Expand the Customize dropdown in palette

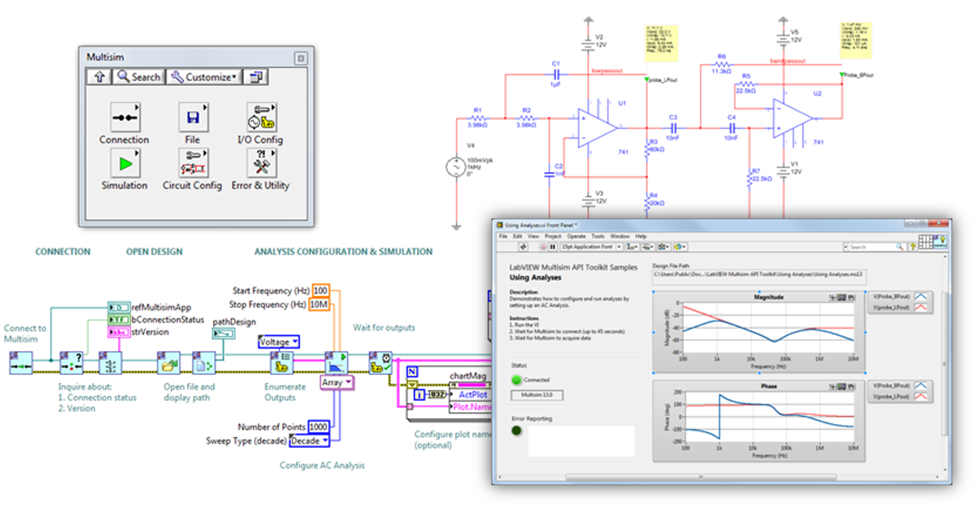[x=204, y=77]
